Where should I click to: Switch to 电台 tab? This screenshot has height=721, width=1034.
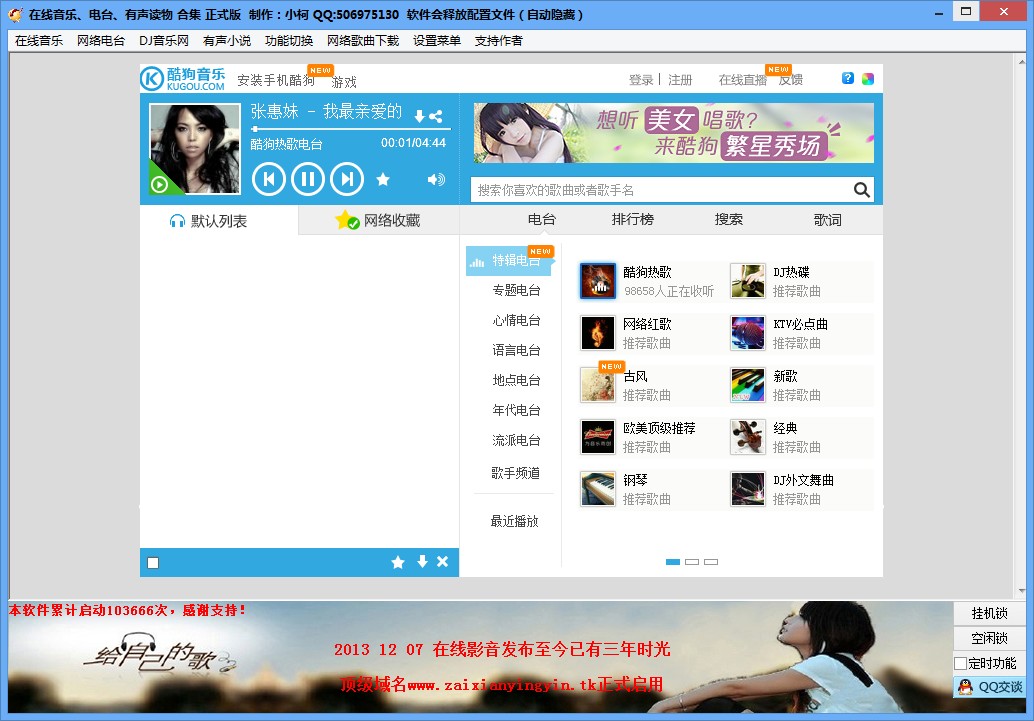tap(542, 219)
